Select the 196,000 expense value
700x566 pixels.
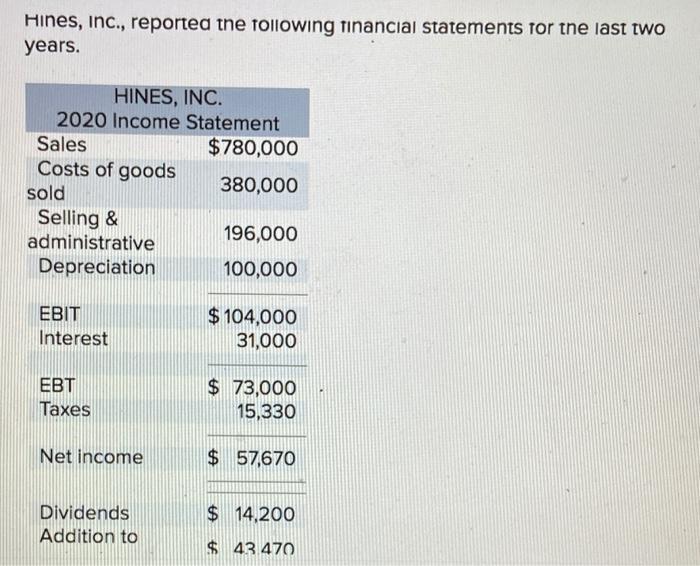tap(260, 234)
